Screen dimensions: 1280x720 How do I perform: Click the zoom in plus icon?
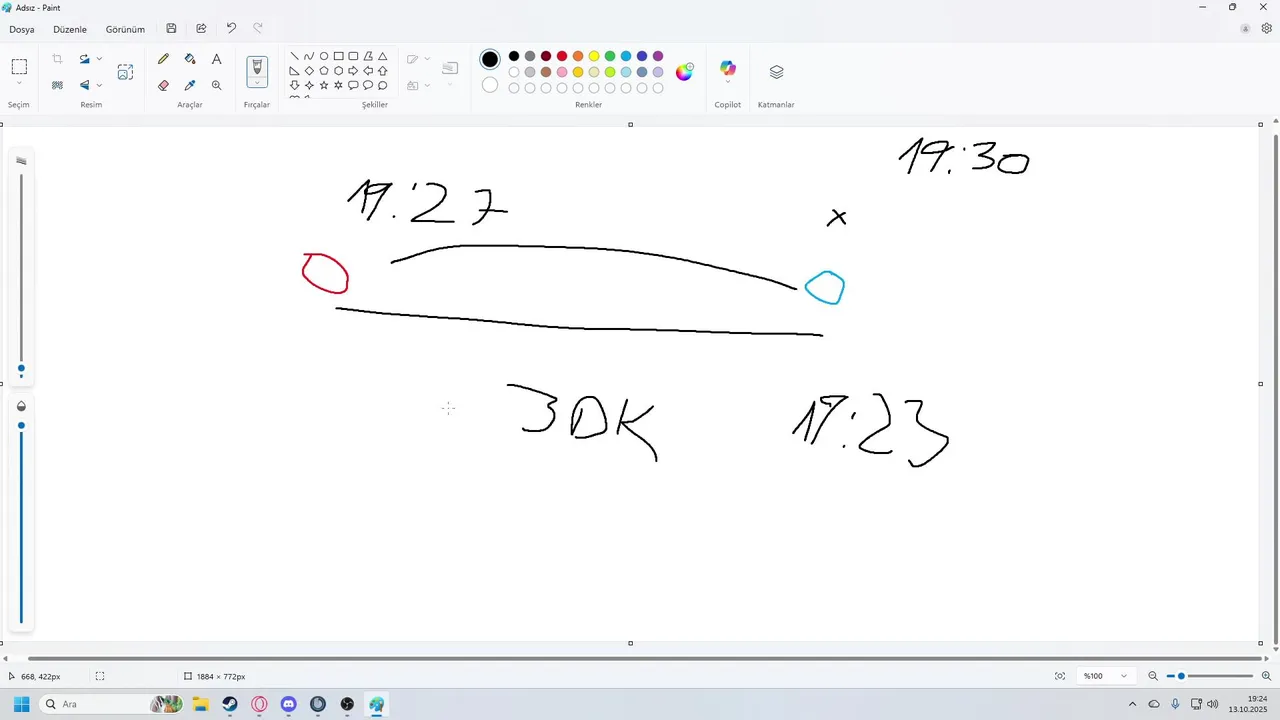click(1266, 676)
